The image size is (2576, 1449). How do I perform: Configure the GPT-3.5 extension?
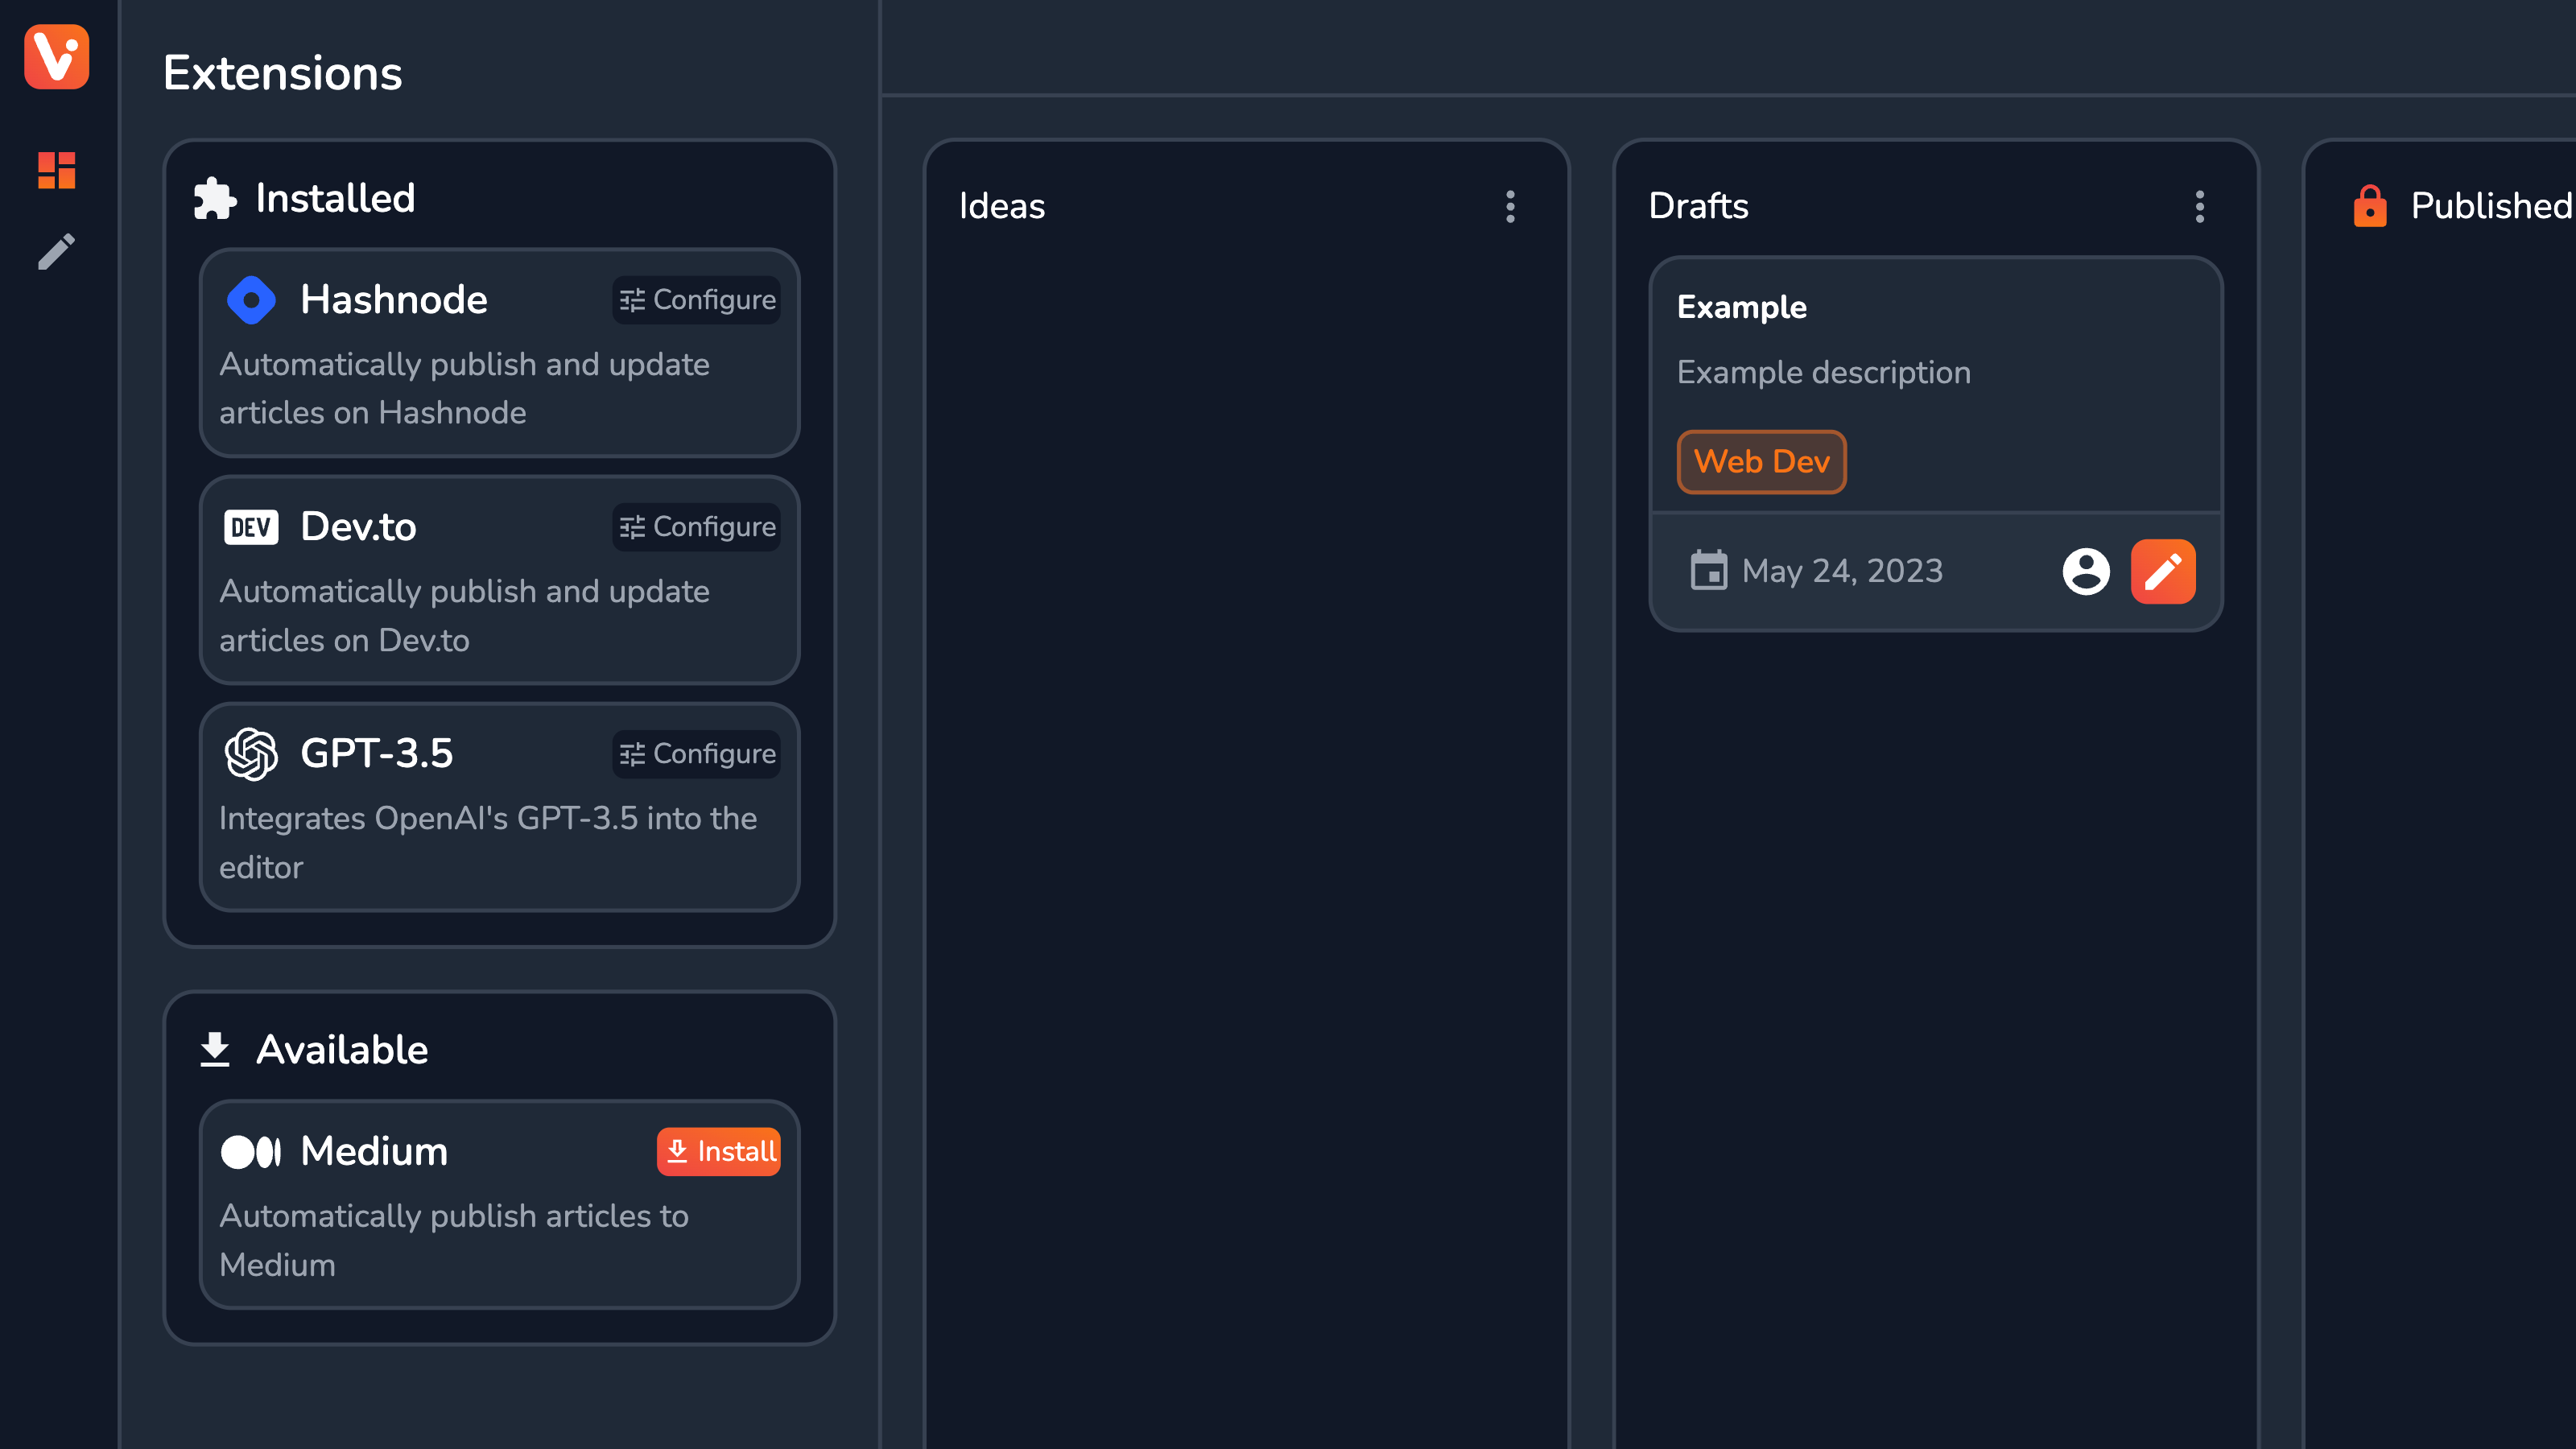click(697, 754)
